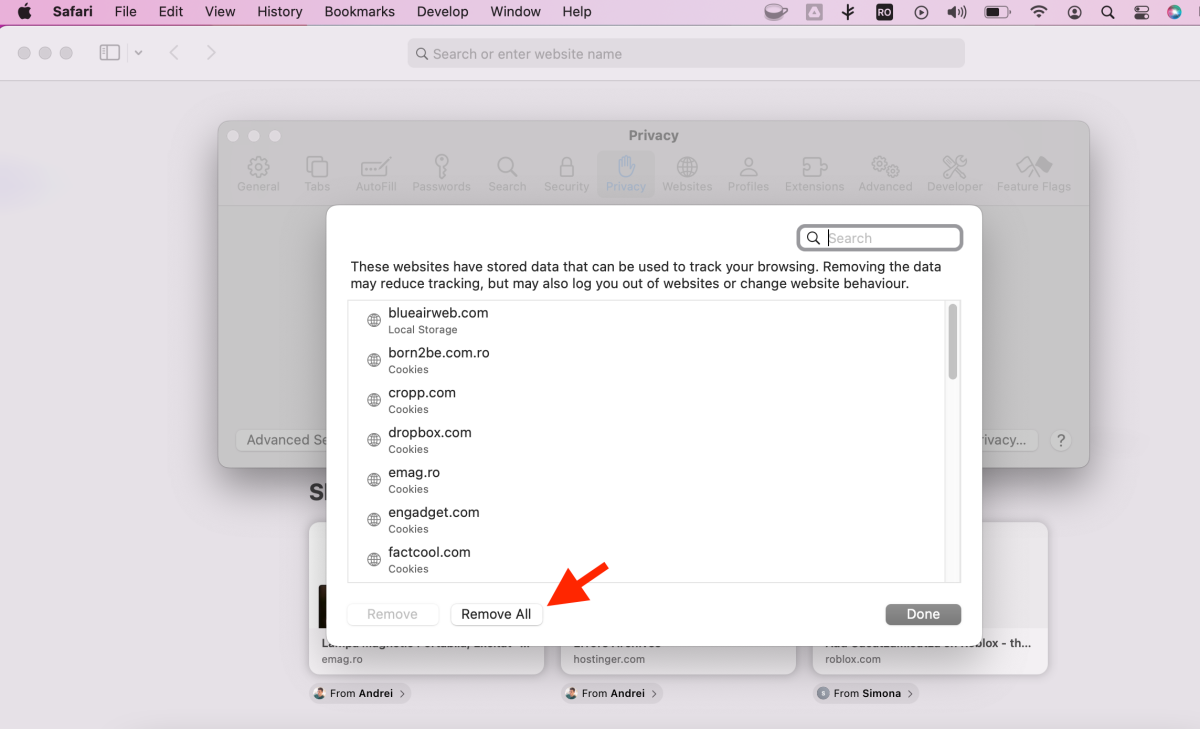Viewport: 1200px width, 729px height.
Task: Click the Wi-Fi status icon
Action: [x=1039, y=12]
